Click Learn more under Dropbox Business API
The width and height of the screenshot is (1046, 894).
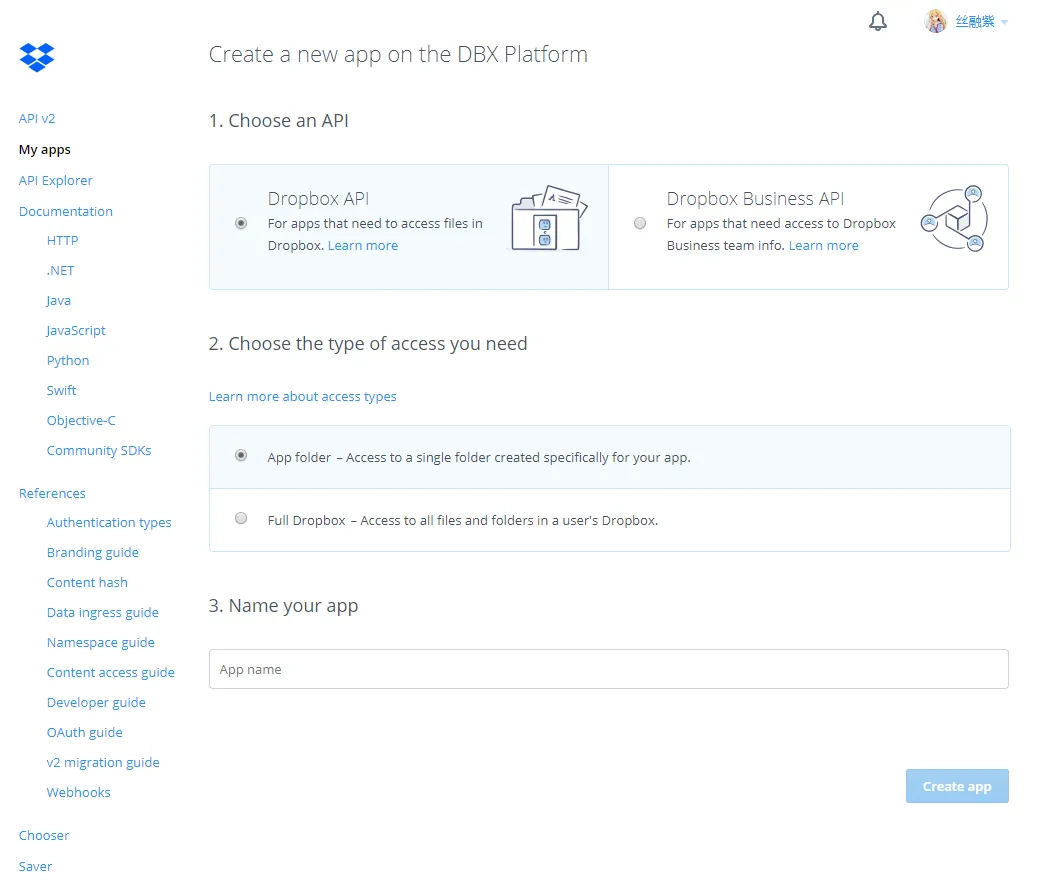(823, 246)
